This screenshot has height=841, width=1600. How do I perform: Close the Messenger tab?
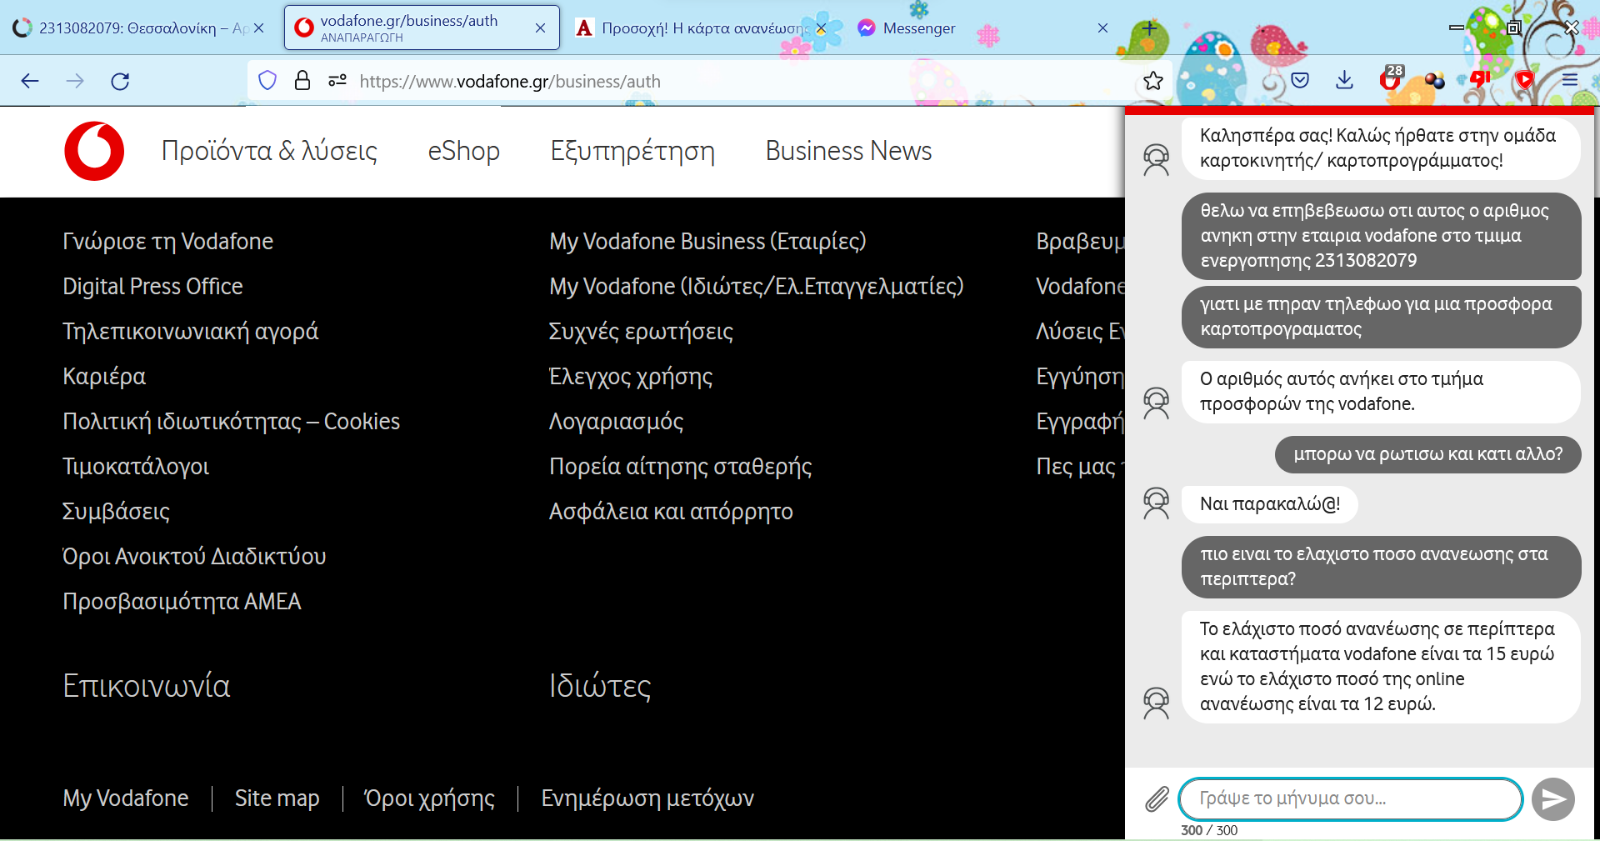(x=1103, y=28)
